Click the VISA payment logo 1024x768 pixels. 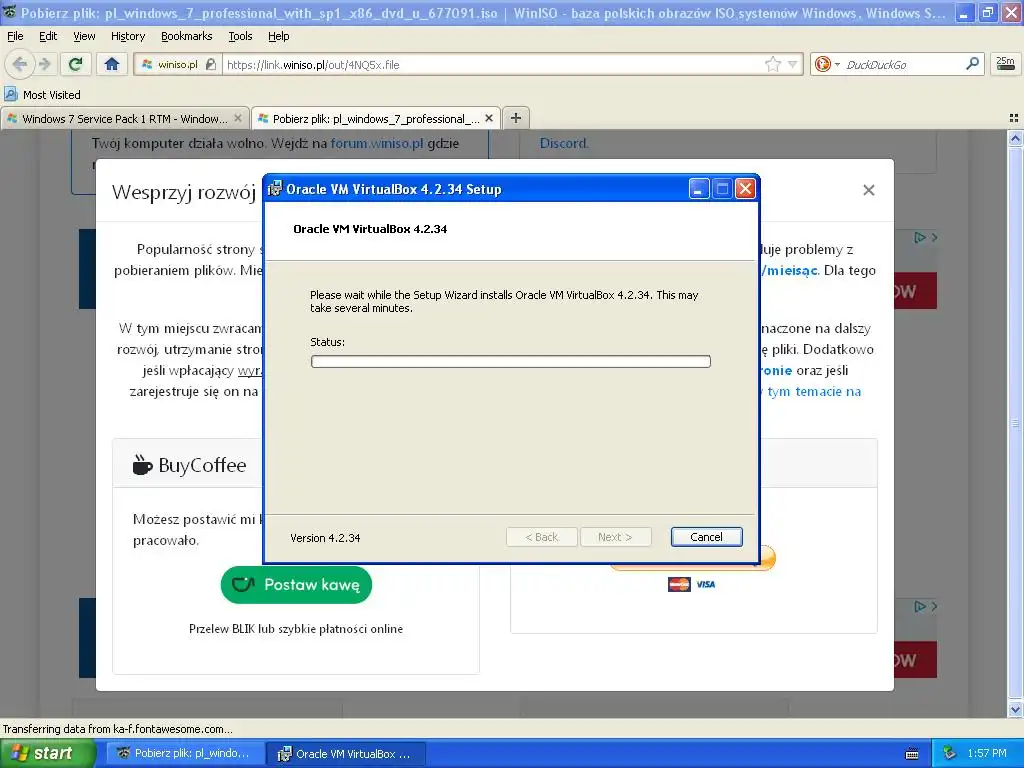[705, 584]
